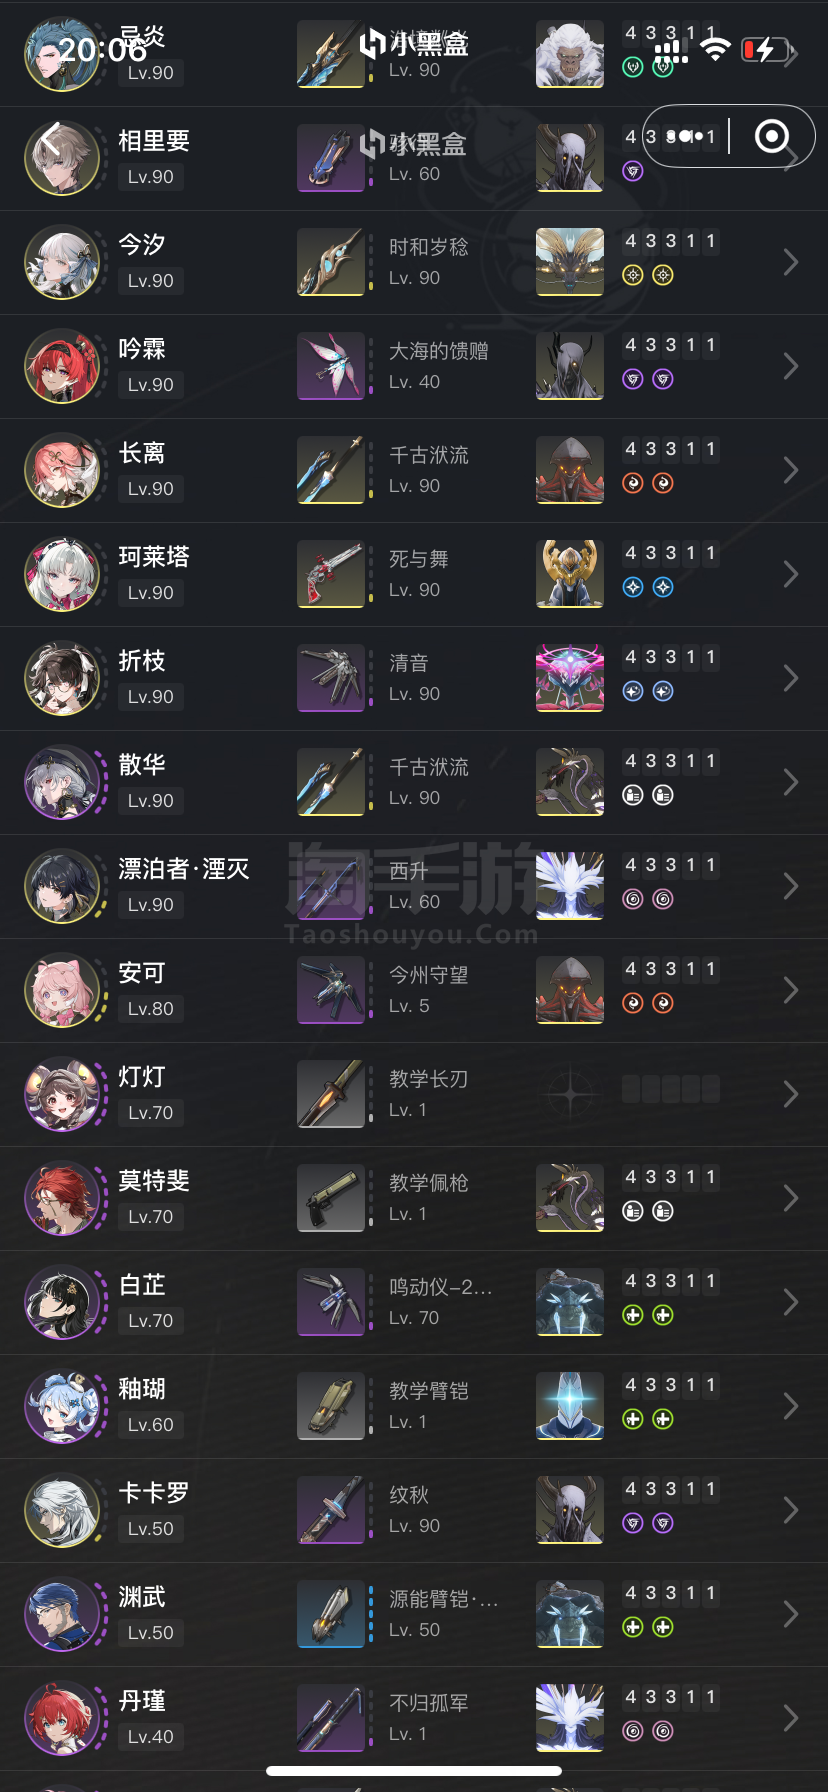Expand 灯灯 row arrow
828x1792 pixels.
click(x=790, y=1094)
